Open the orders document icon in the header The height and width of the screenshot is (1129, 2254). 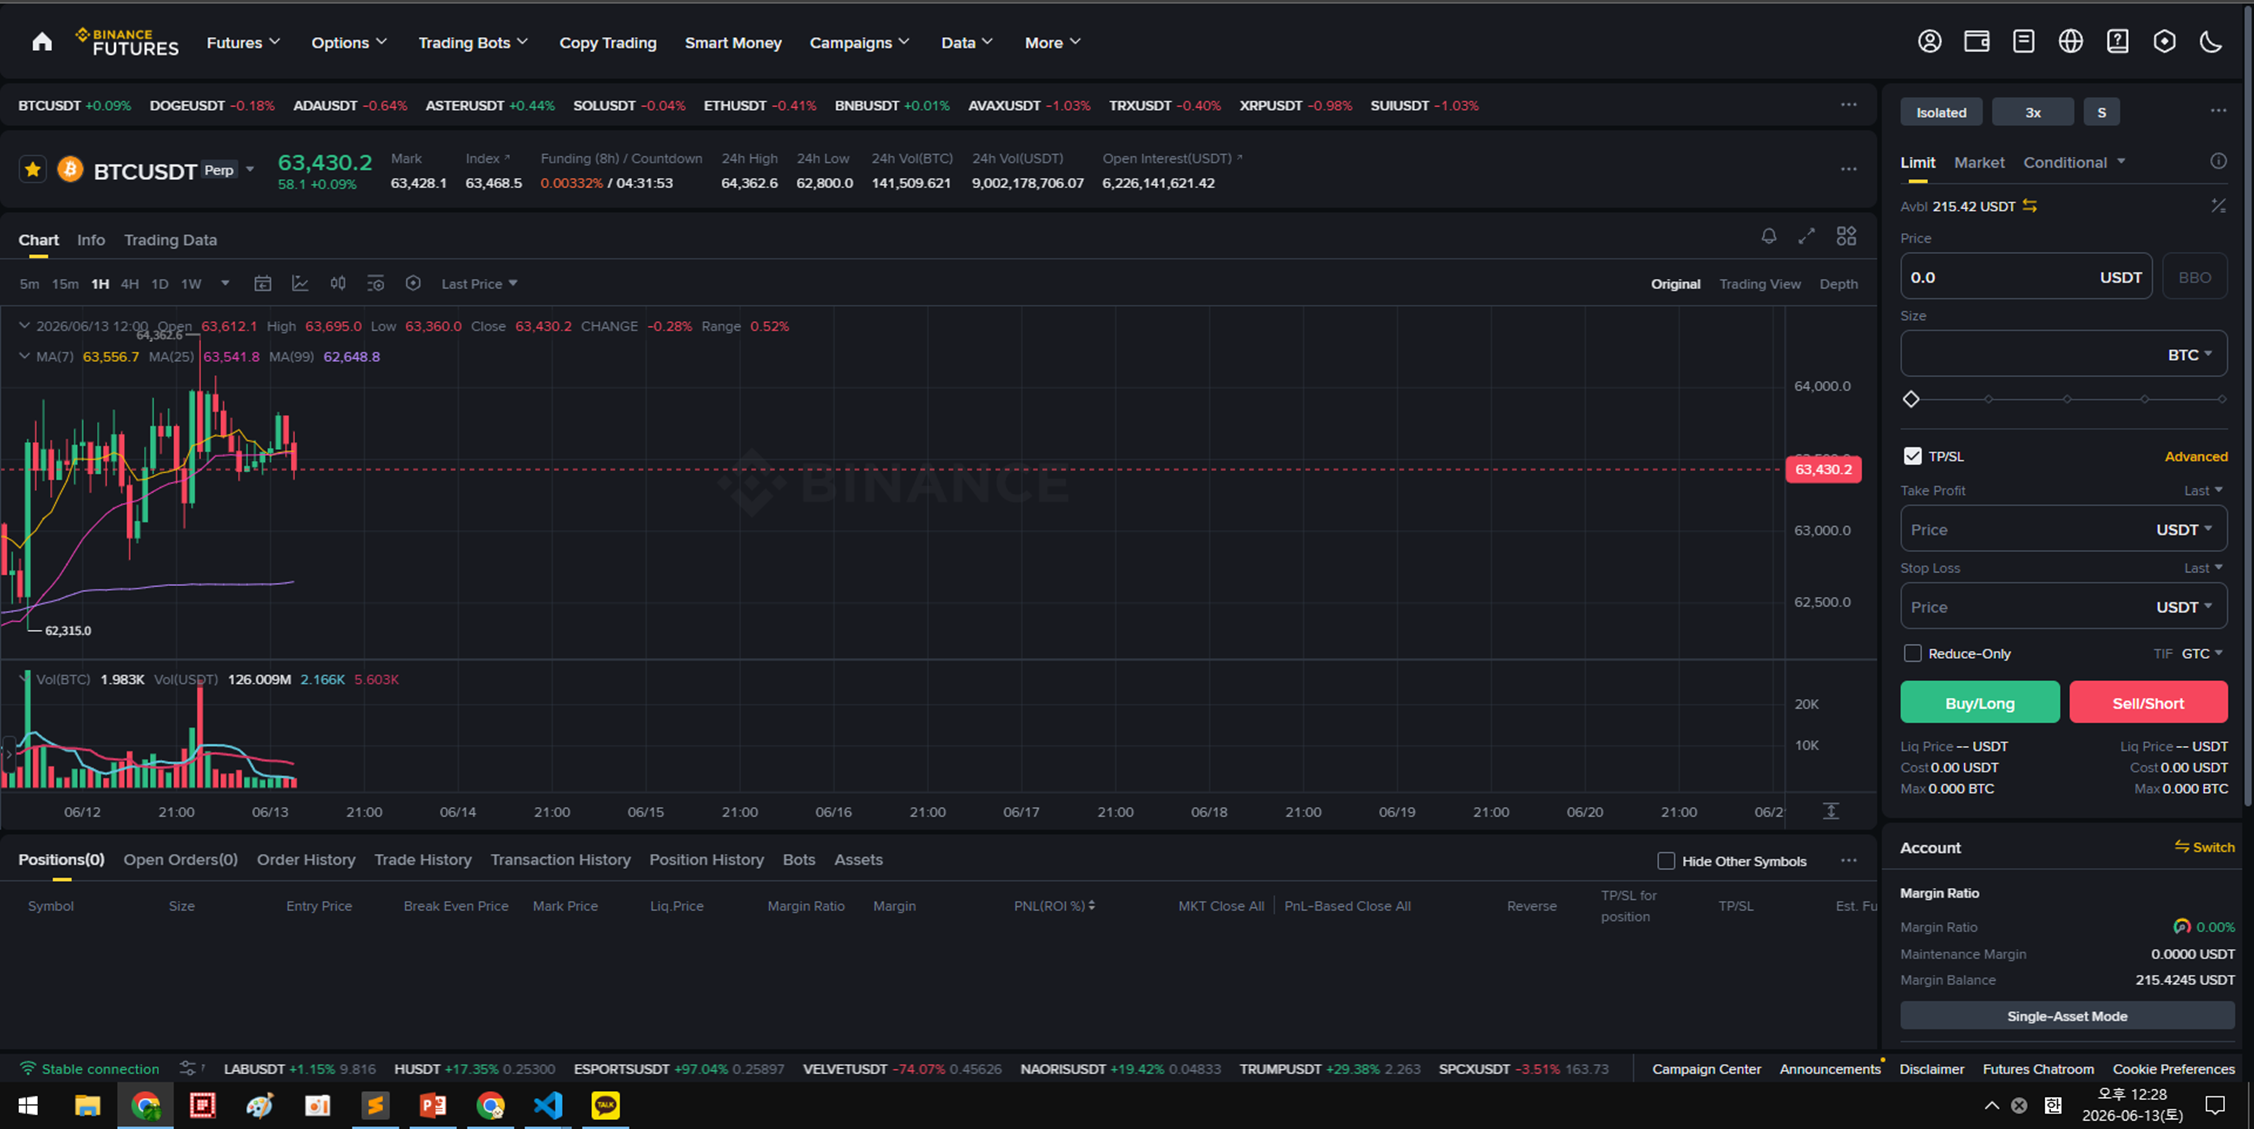click(2023, 42)
